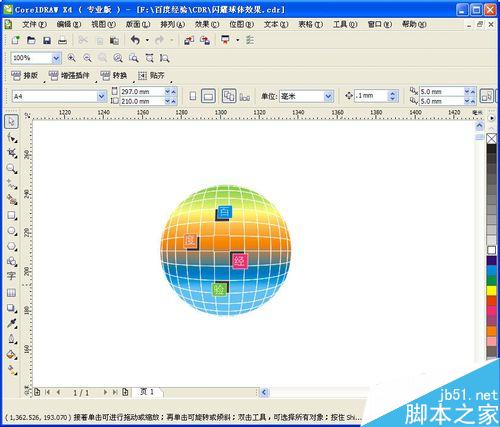Activate the Text tool (字)

[11, 276]
